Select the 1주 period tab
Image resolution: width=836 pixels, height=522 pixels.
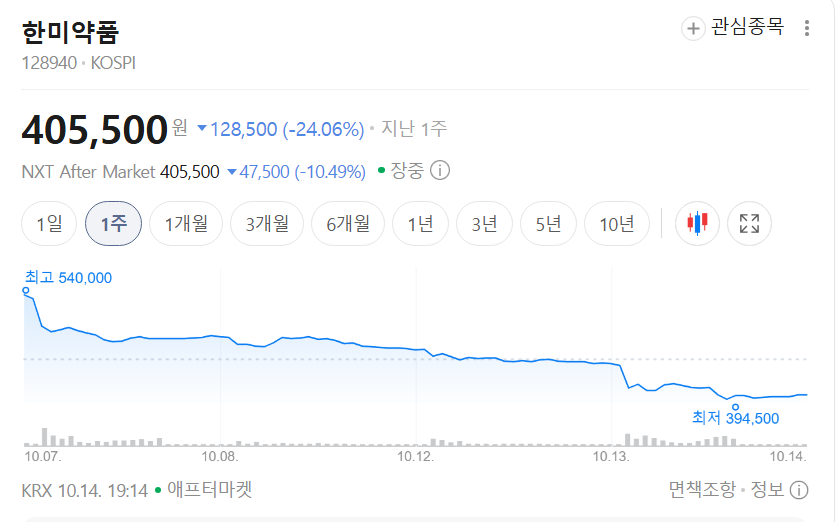(x=114, y=223)
